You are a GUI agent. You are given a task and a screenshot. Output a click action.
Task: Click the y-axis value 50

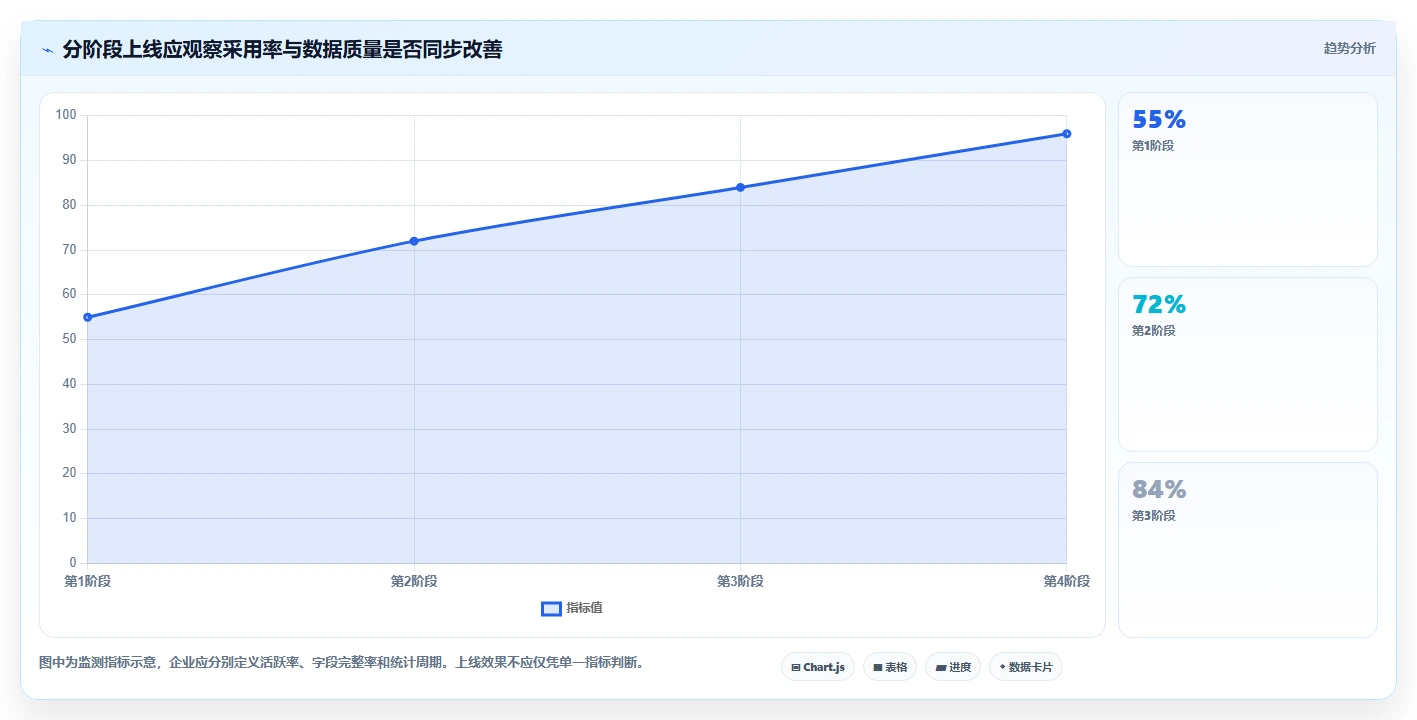(69, 339)
